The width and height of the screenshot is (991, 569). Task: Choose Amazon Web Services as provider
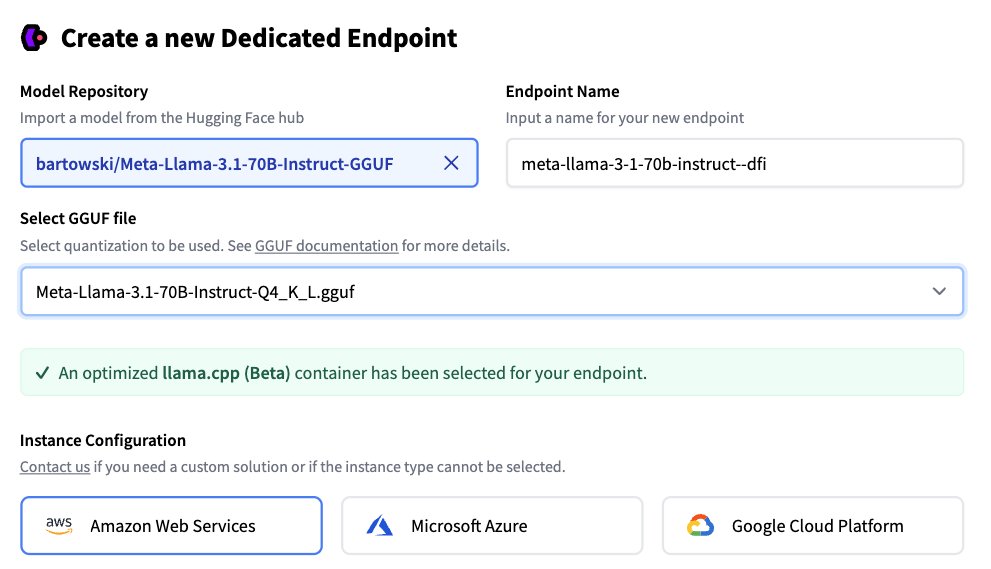171,525
